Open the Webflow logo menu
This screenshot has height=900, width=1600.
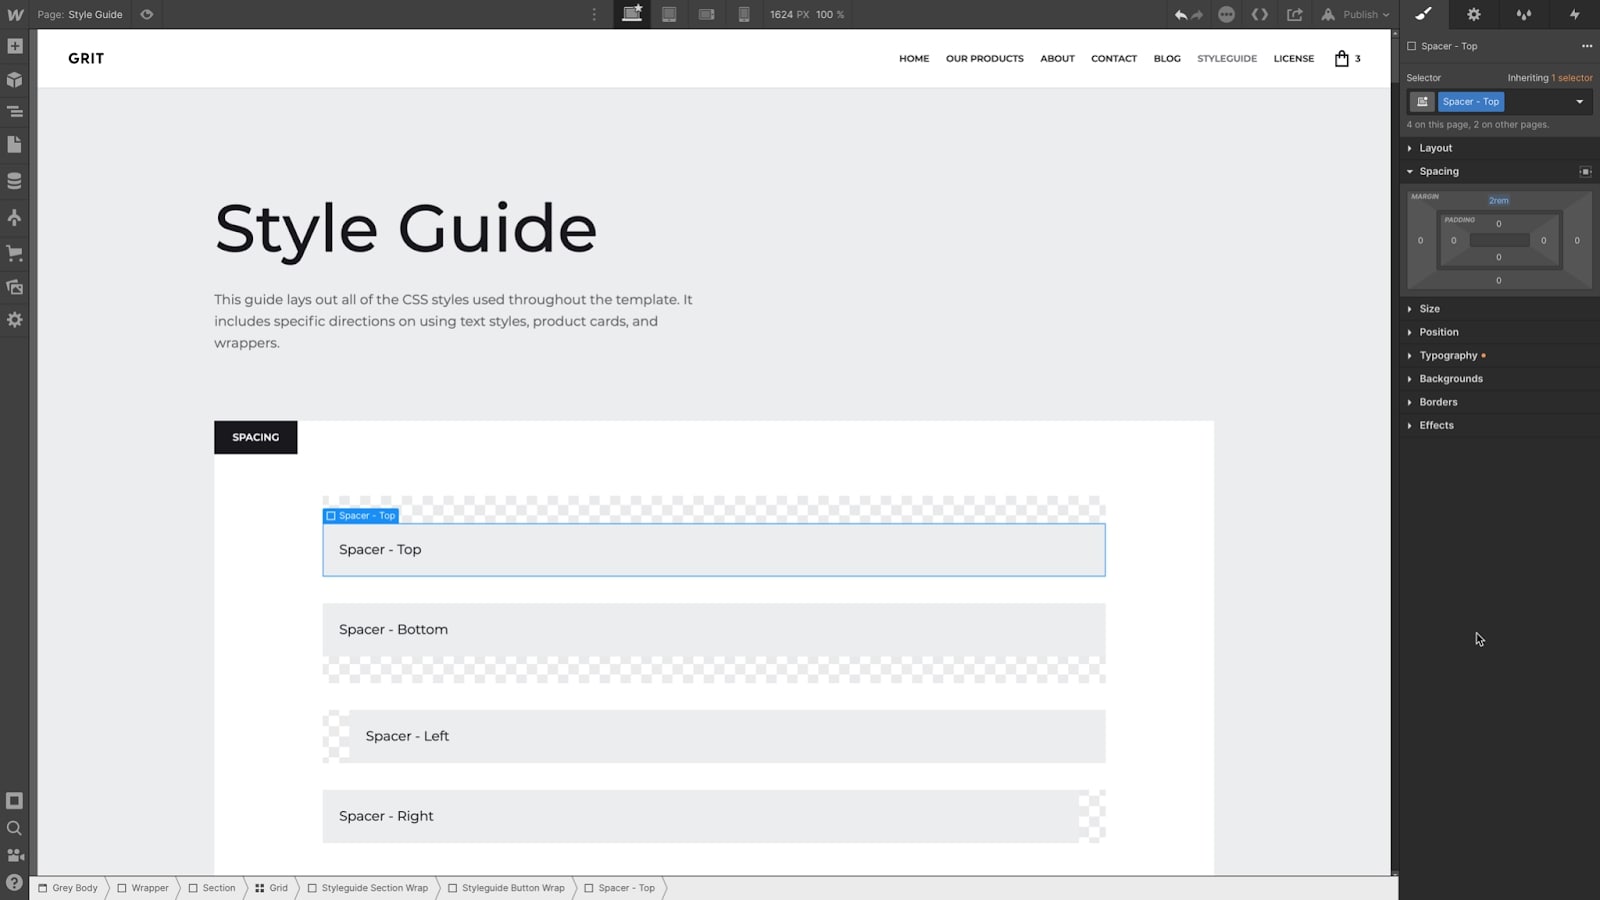[15, 14]
